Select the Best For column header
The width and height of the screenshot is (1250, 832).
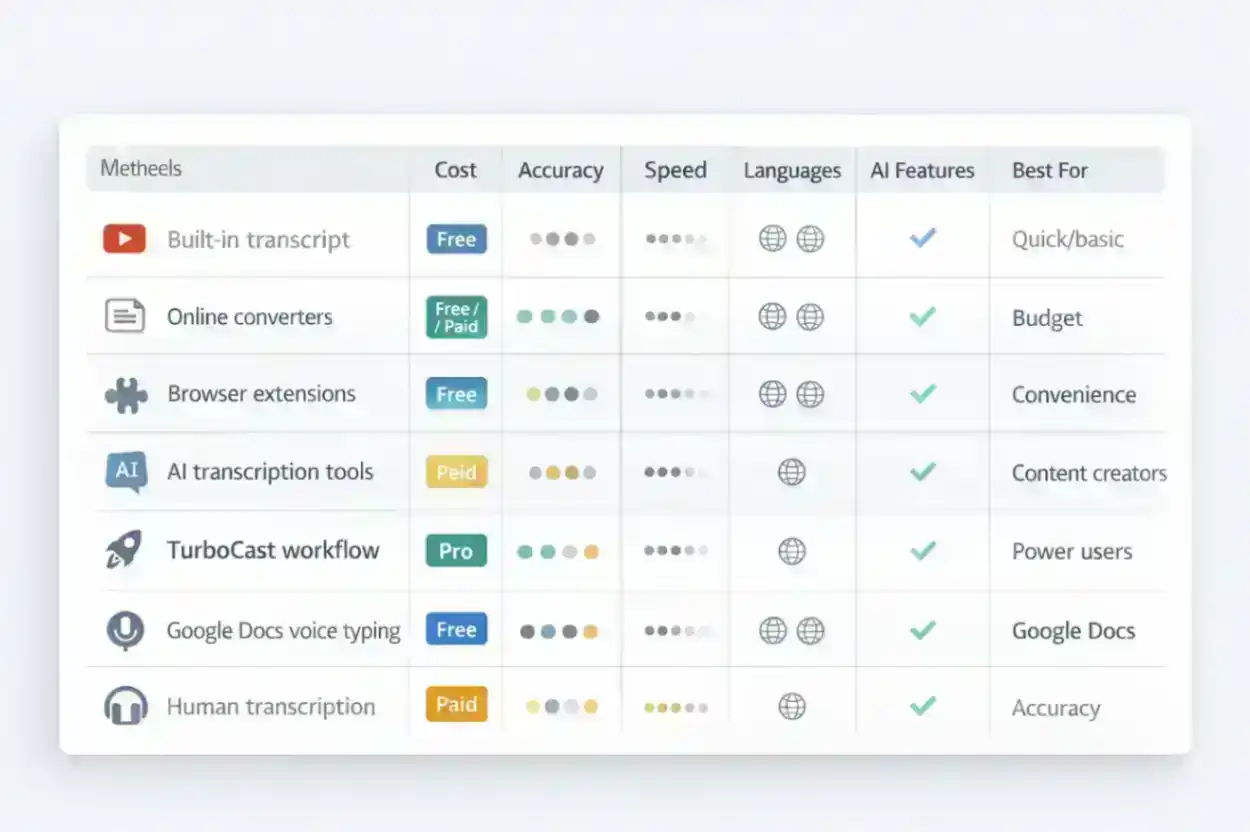click(1049, 170)
